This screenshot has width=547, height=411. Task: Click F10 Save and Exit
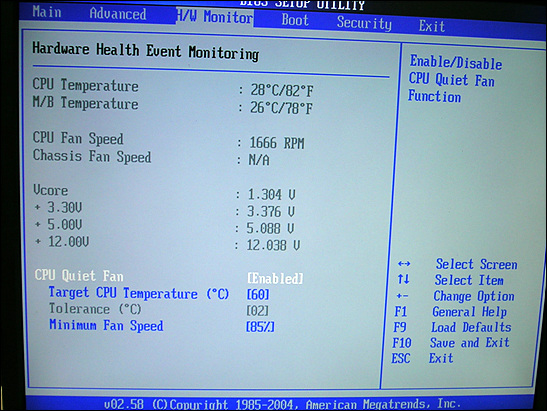451,343
